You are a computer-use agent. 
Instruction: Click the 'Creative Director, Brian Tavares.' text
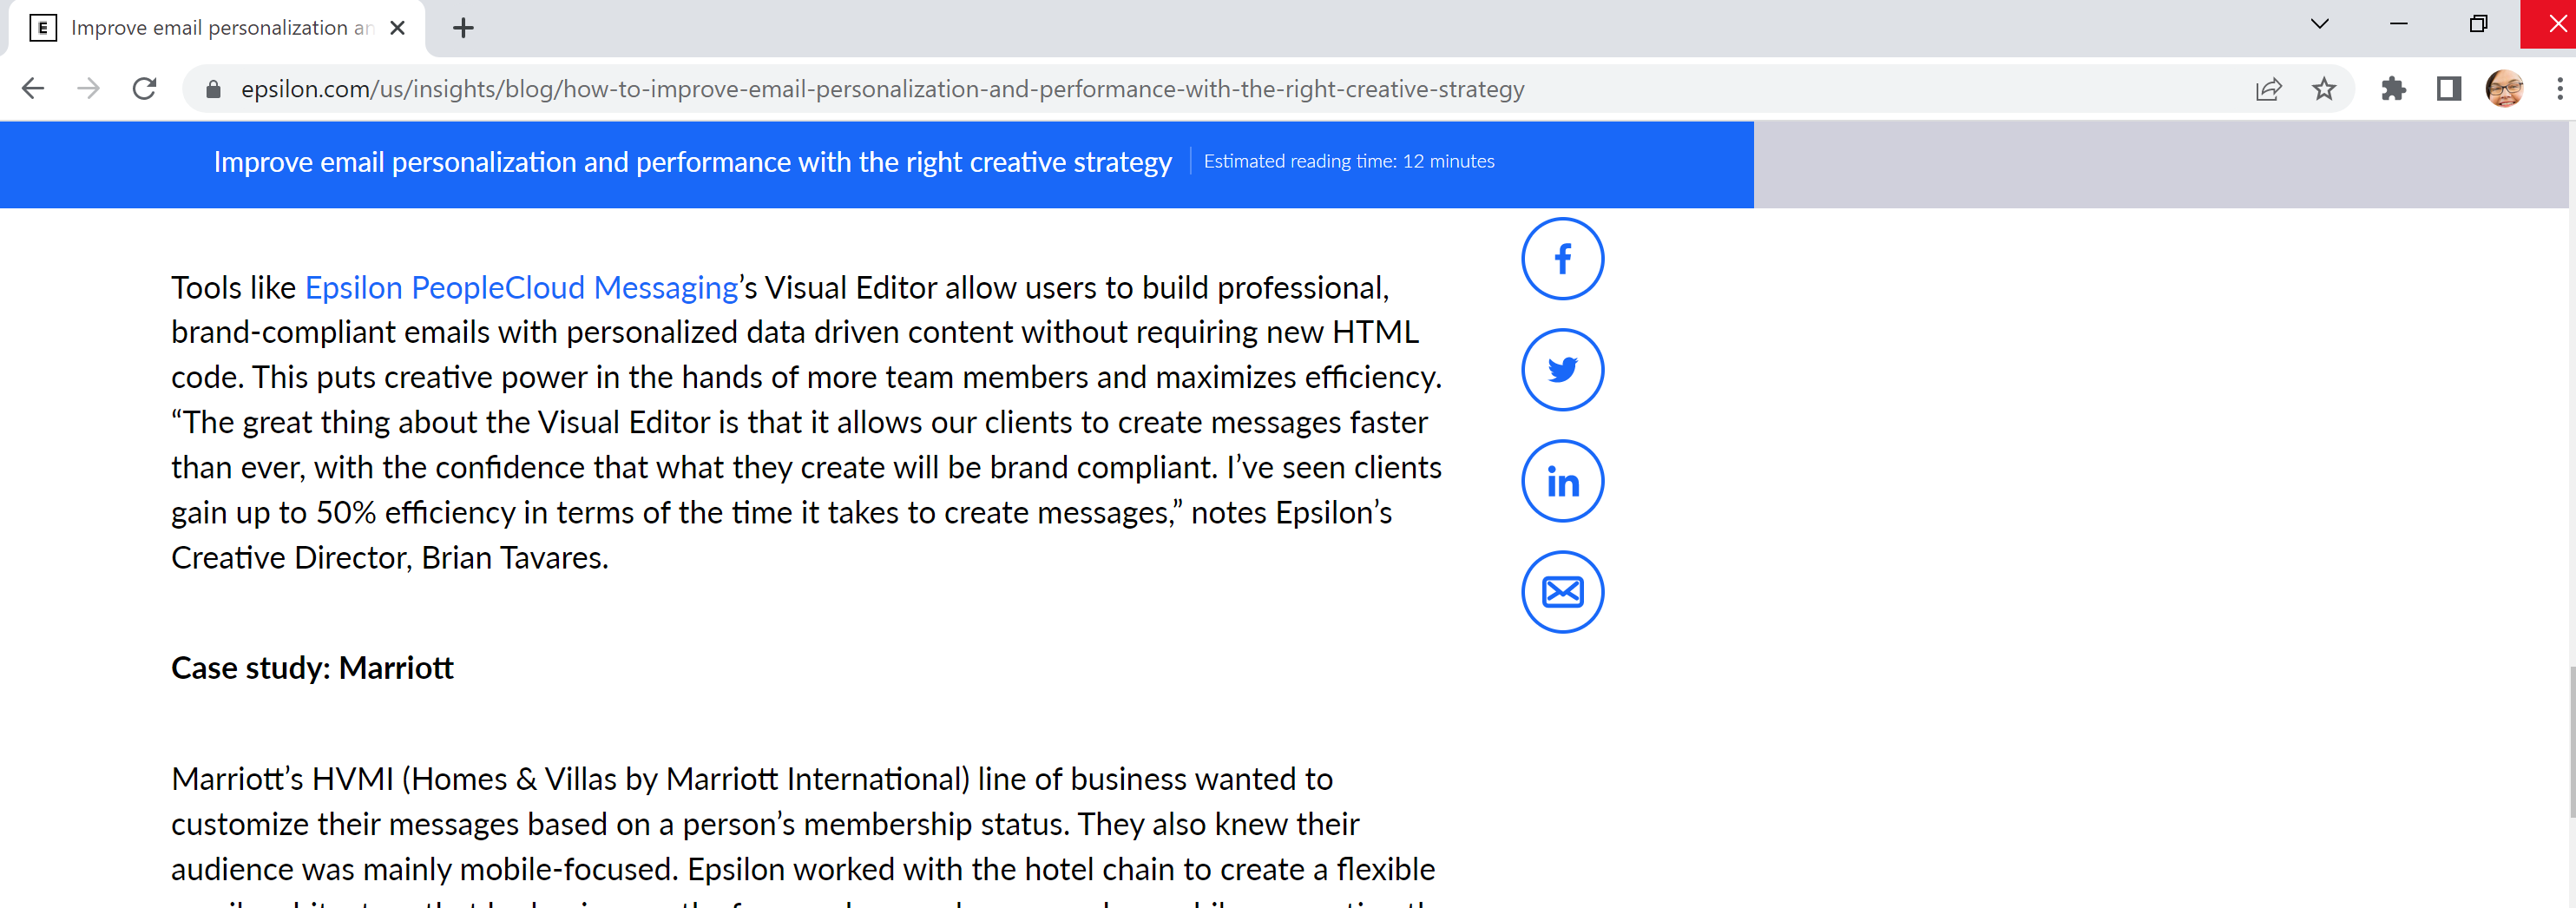point(390,558)
